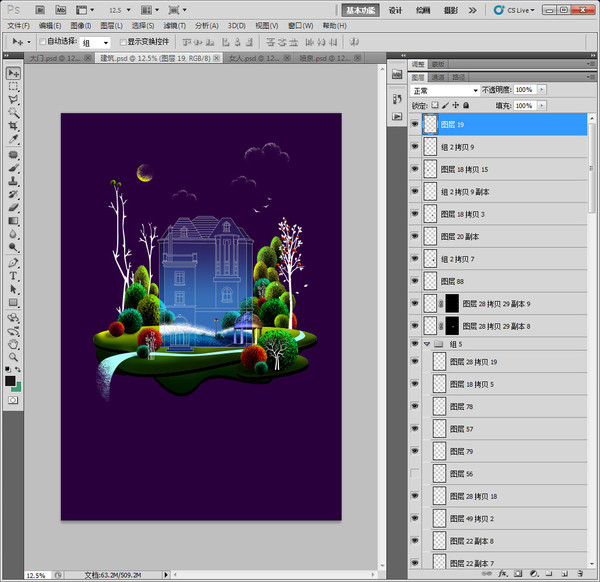Select the Dodge tool

tap(13, 247)
